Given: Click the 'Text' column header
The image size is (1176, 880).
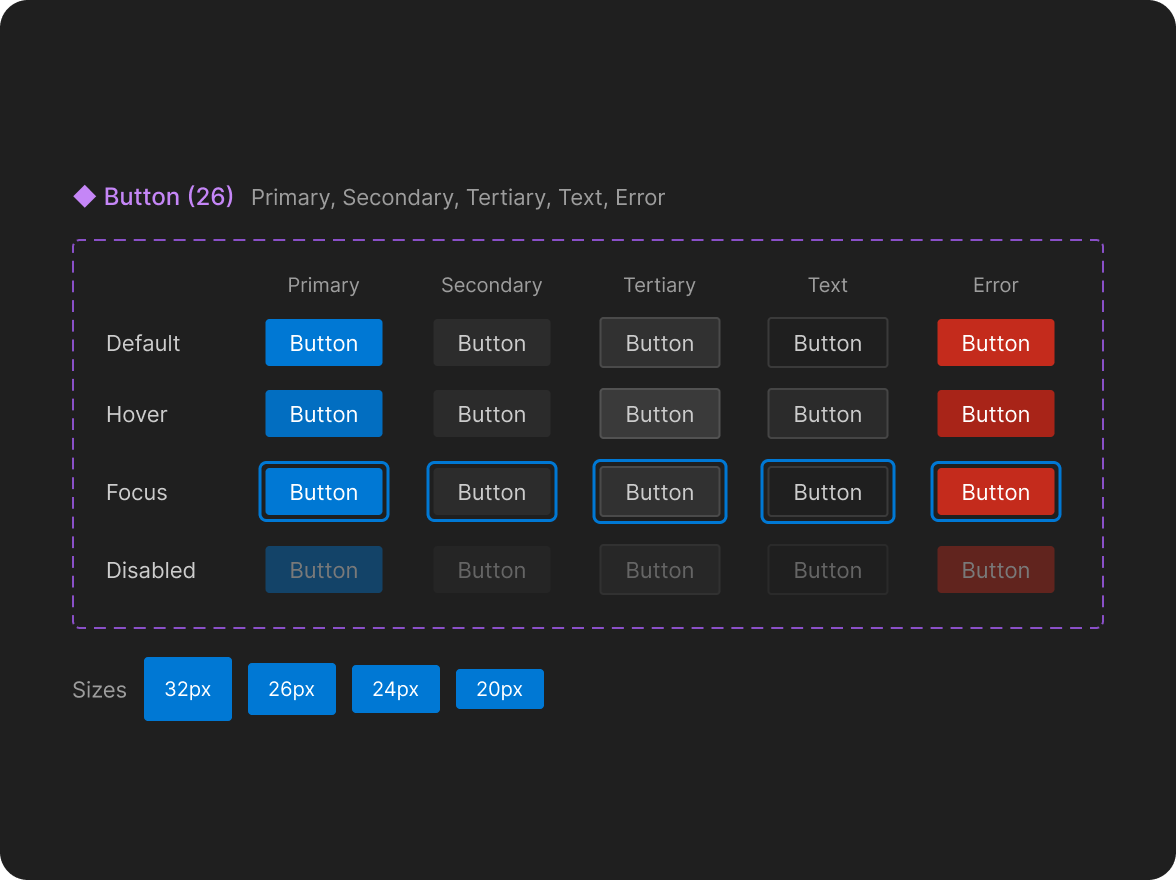Looking at the screenshot, I should 828,285.
